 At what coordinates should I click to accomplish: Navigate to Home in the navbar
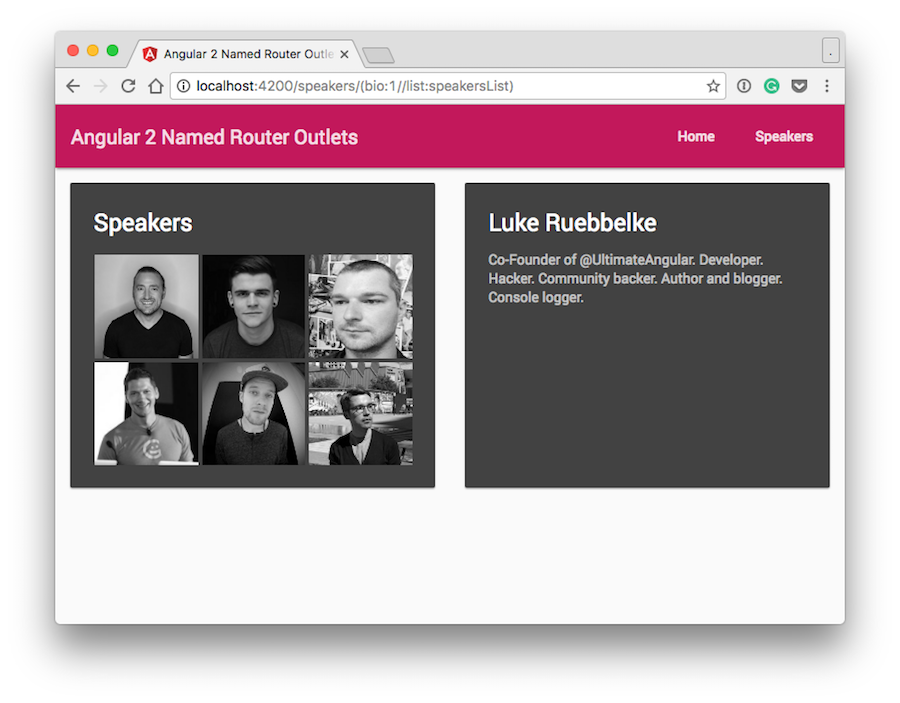tap(695, 137)
